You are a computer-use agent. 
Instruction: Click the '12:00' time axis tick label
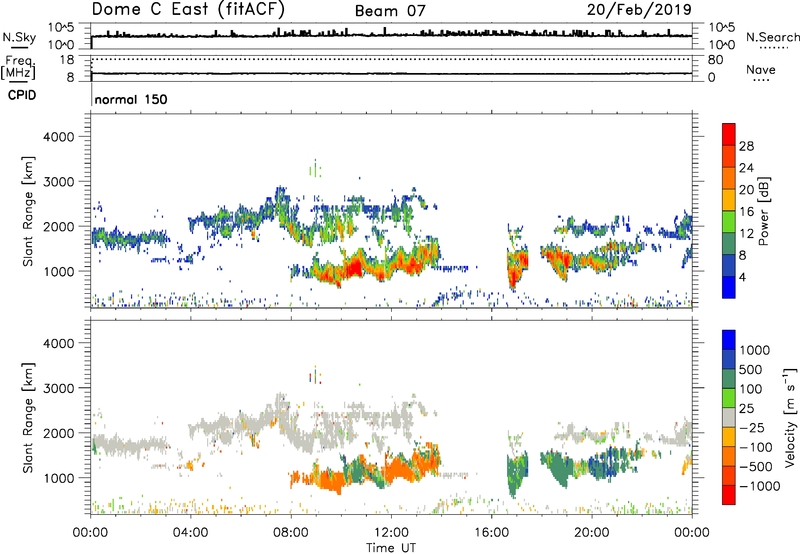coord(391,533)
